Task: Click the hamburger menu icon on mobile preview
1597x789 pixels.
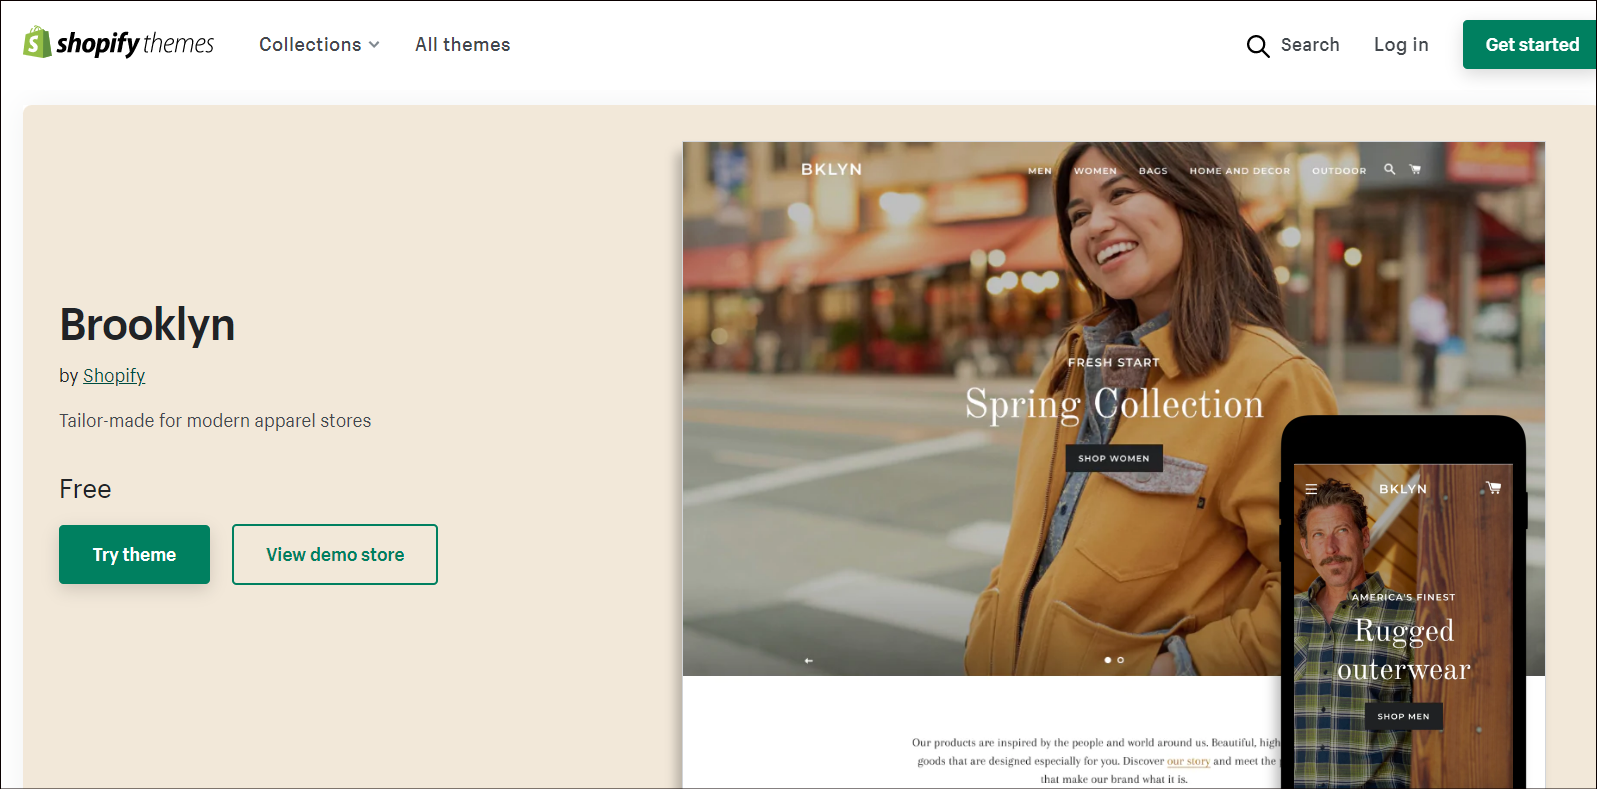Action: point(1311,489)
